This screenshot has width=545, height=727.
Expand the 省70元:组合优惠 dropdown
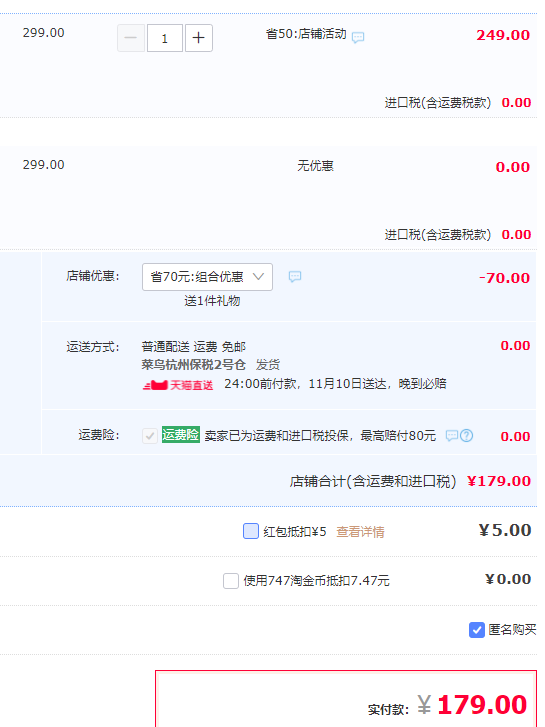pos(207,277)
